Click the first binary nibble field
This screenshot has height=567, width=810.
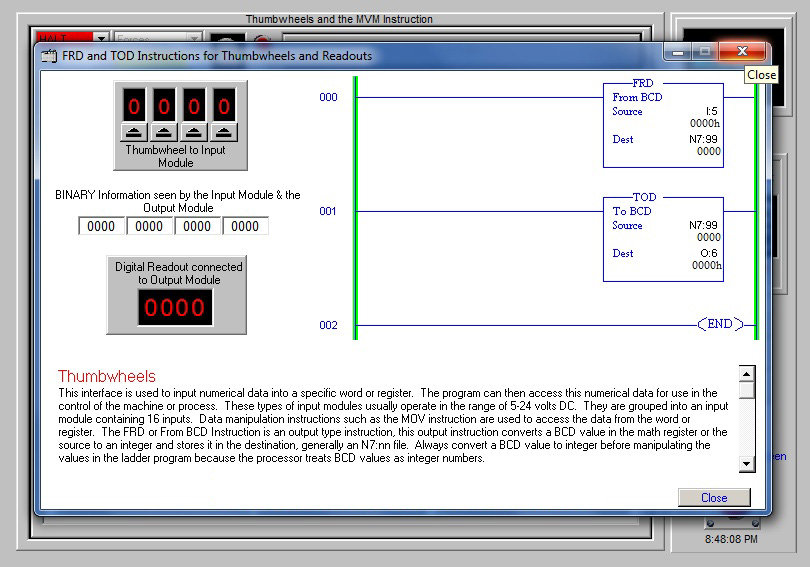pyautogui.click(x=101, y=227)
